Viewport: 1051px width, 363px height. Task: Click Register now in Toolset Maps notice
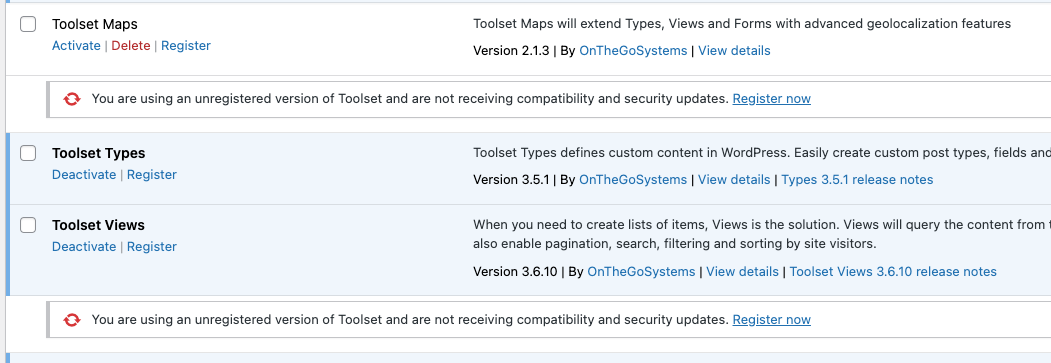(771, 98)
